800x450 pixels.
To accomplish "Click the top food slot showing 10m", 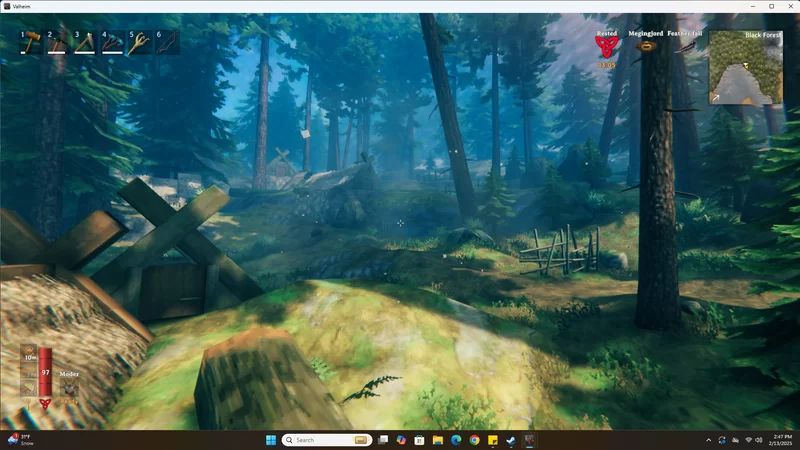I will coord(29,353).
